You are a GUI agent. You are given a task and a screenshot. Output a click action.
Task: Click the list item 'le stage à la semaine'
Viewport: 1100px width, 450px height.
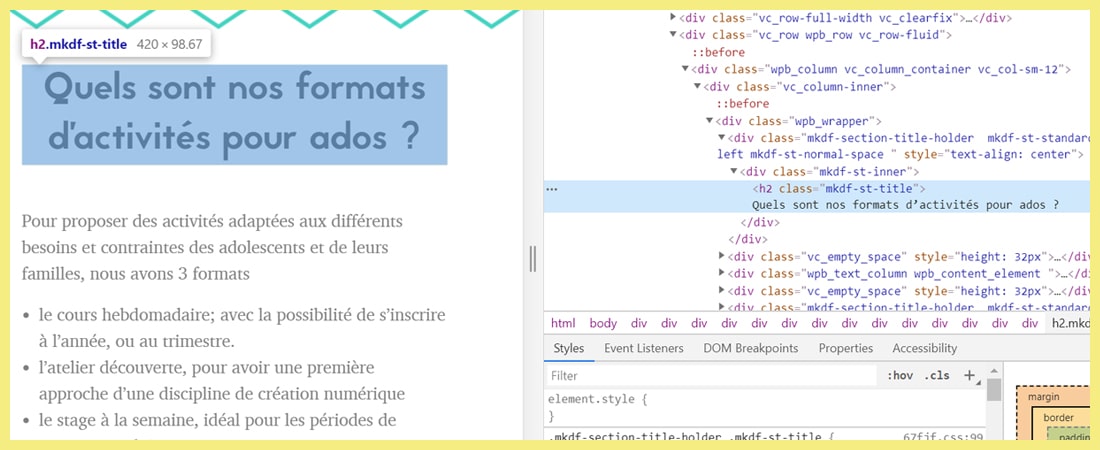[217, 421]
